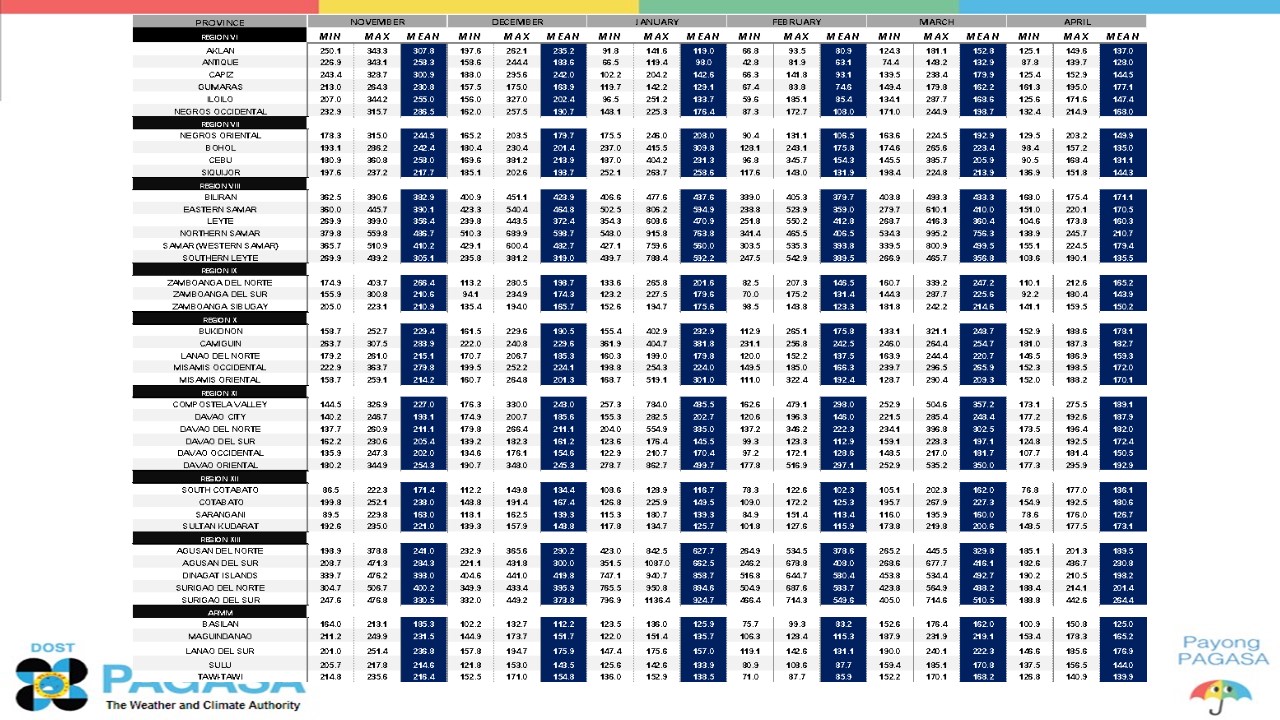Select the SURIGAO DEL SUR row label

coord(220,600)
